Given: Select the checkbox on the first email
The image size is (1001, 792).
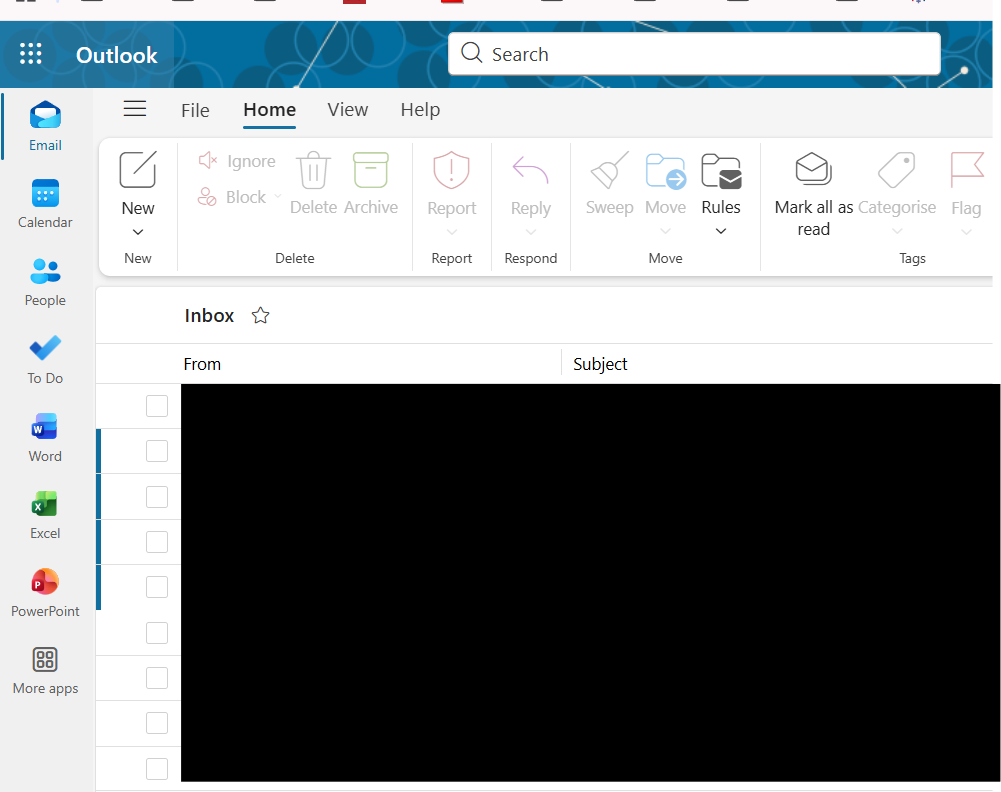Looking at the screenshot, I should 156,406.
